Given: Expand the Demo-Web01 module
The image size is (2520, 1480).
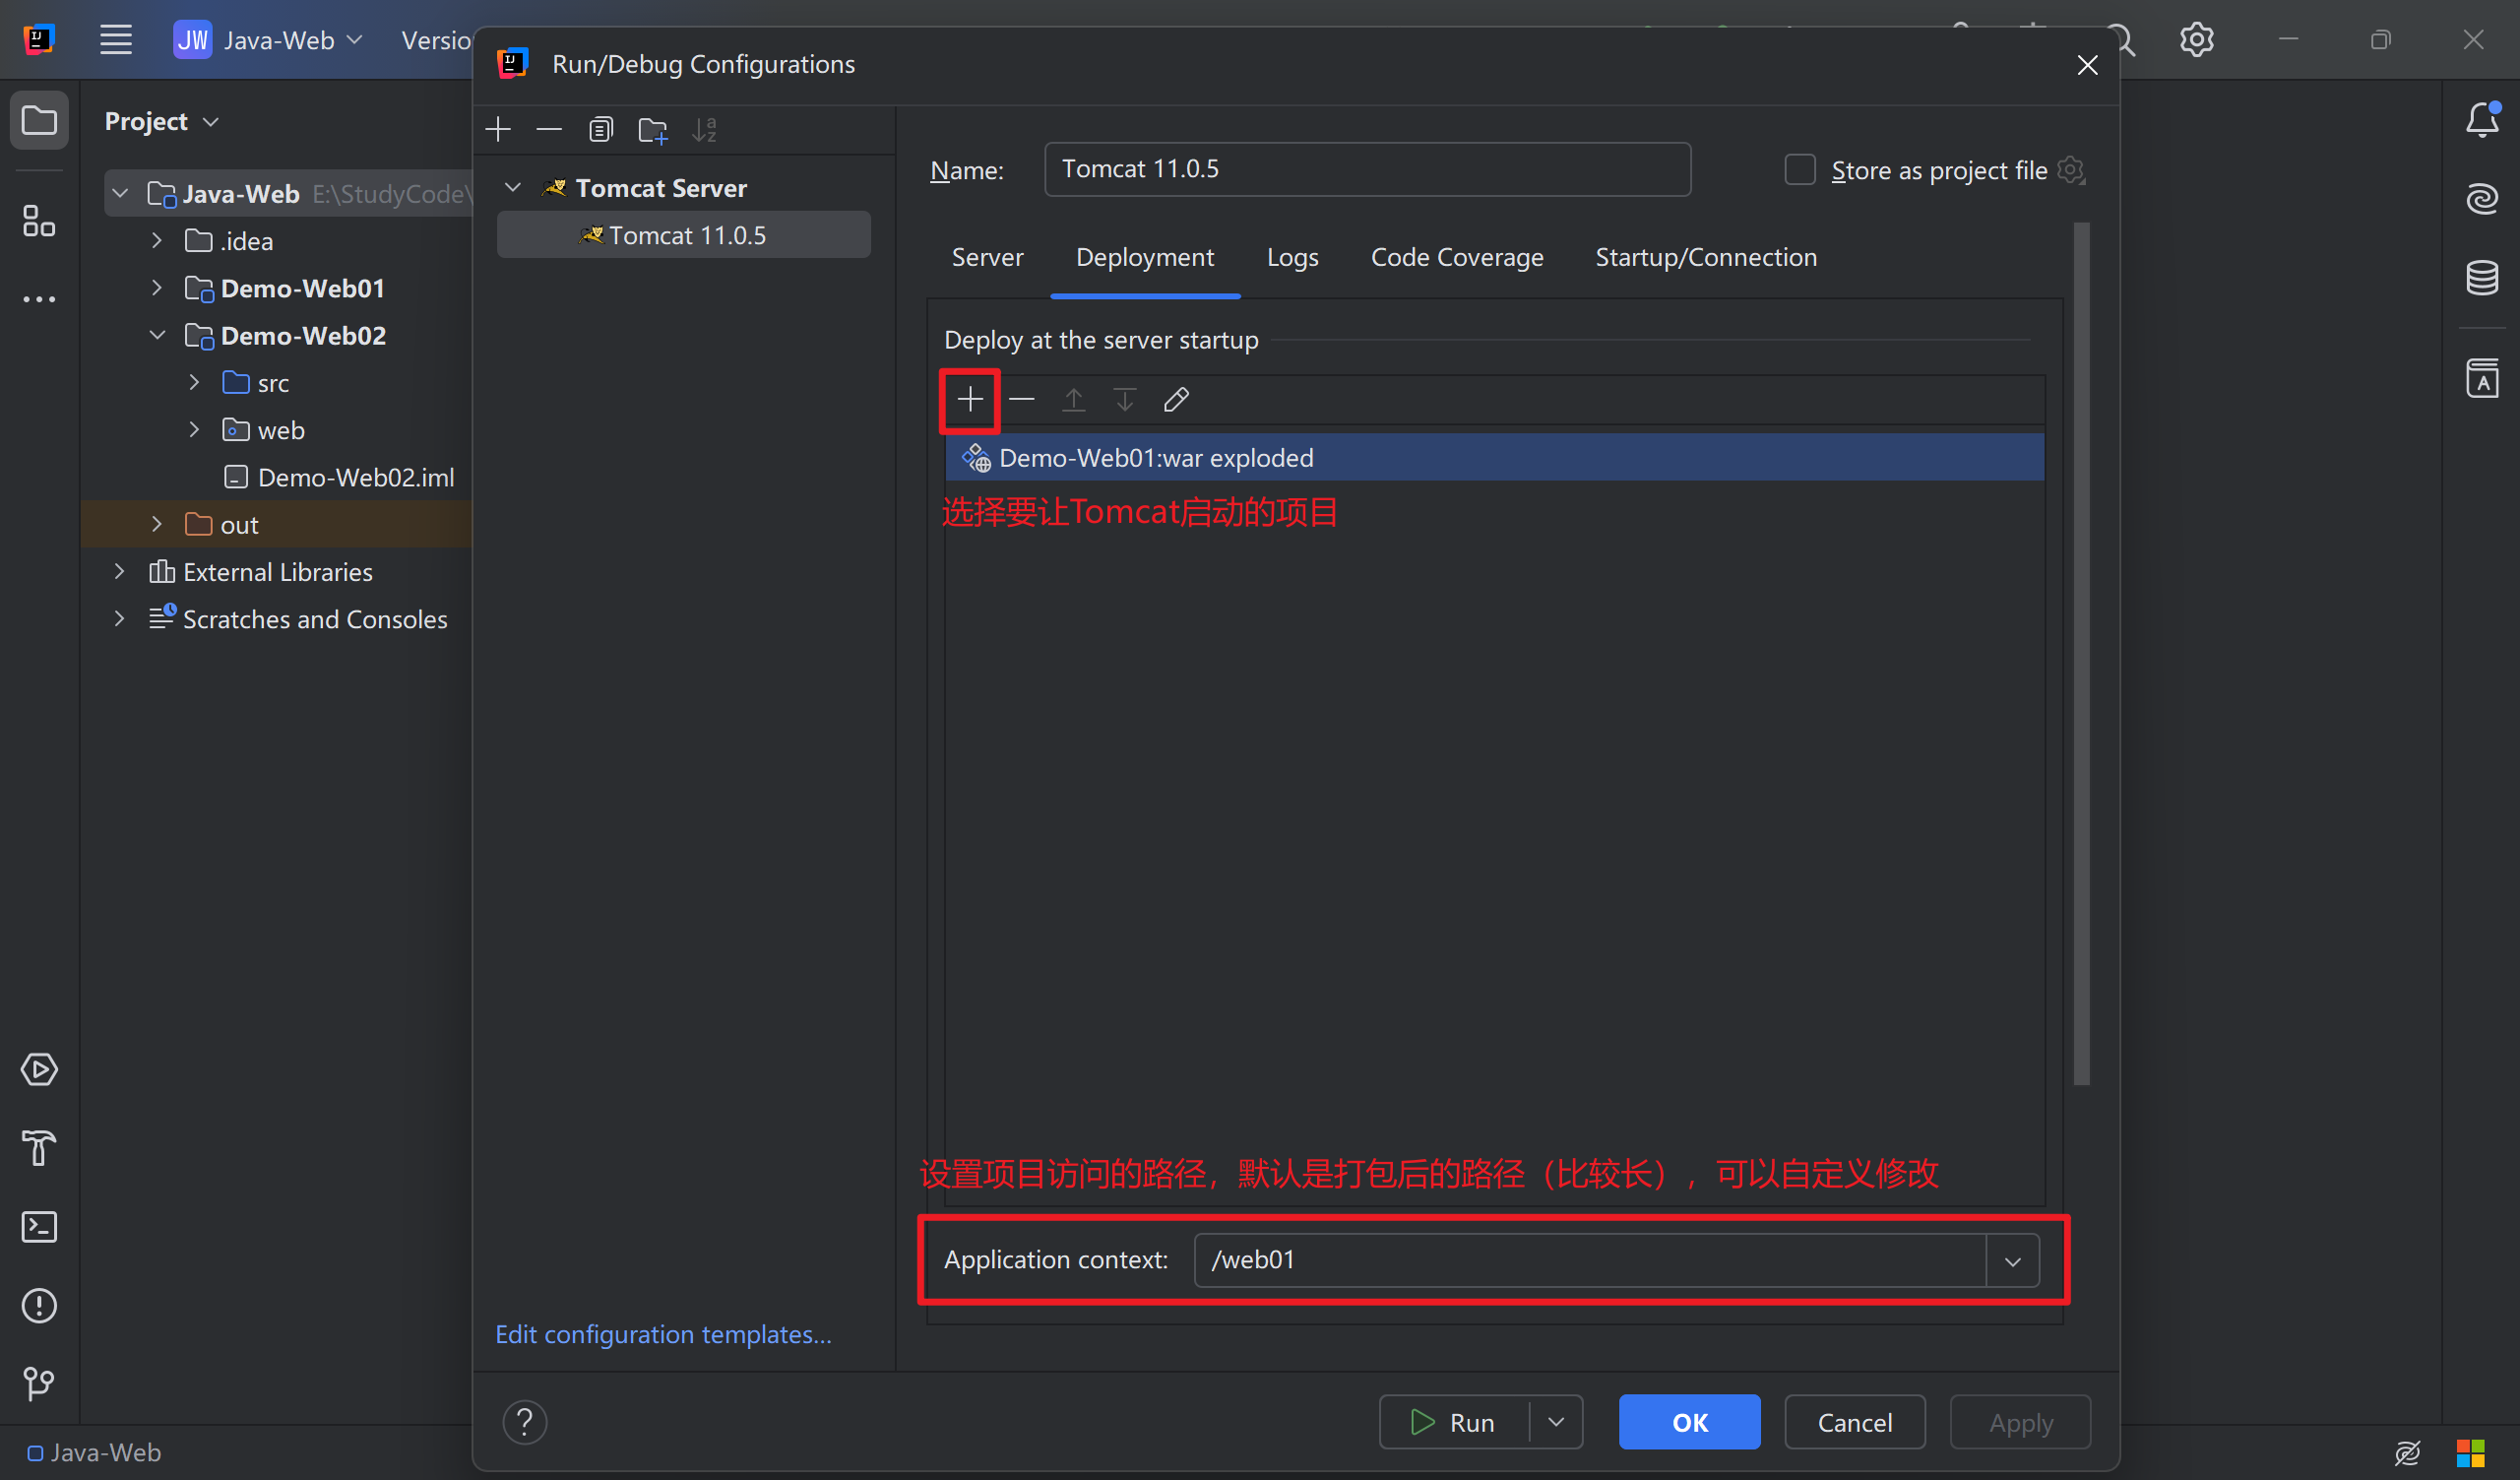Looking at the screenshot, I should point(157,288).
